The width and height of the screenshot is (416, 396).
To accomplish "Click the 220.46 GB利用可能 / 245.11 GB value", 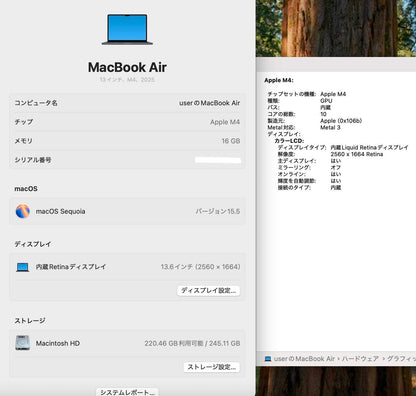I will pyautogui.click(x=192, y=343).
